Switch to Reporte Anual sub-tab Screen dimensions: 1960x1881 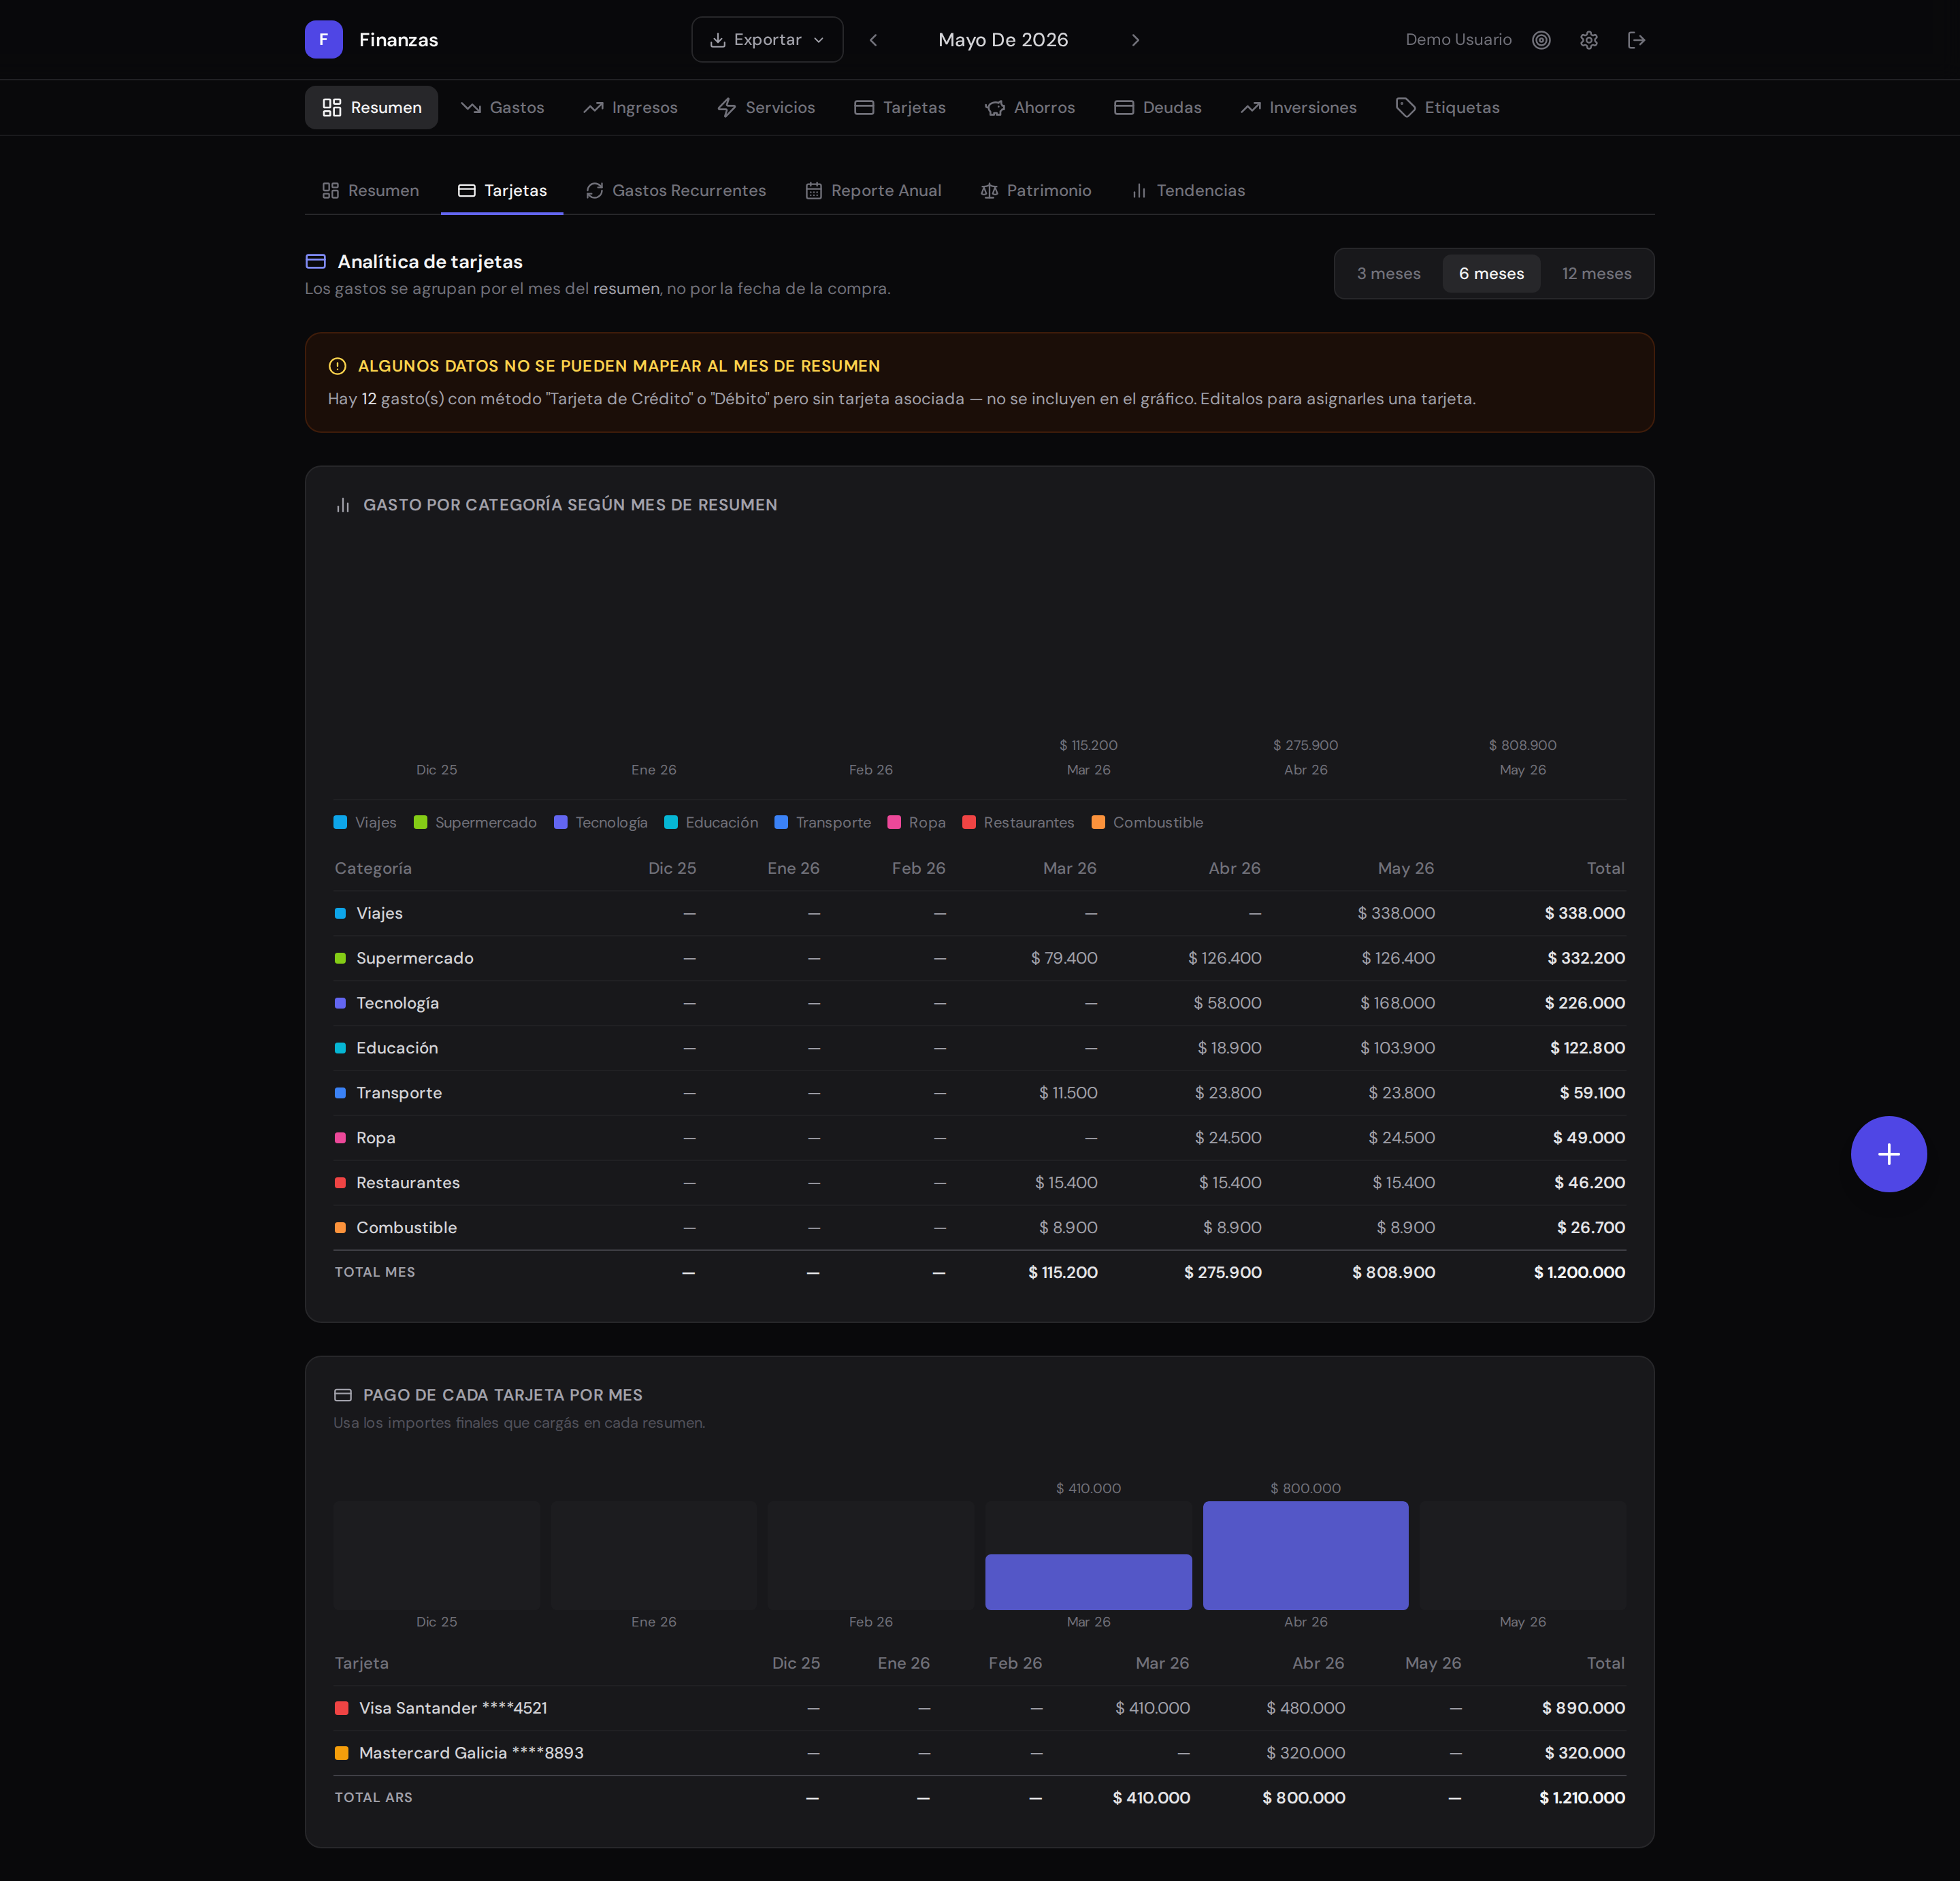[874, 191]
